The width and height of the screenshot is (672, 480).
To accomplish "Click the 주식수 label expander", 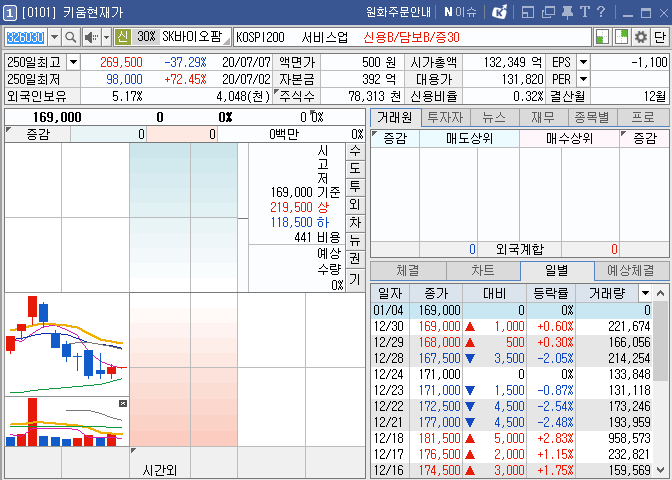I will pos(276,91).
